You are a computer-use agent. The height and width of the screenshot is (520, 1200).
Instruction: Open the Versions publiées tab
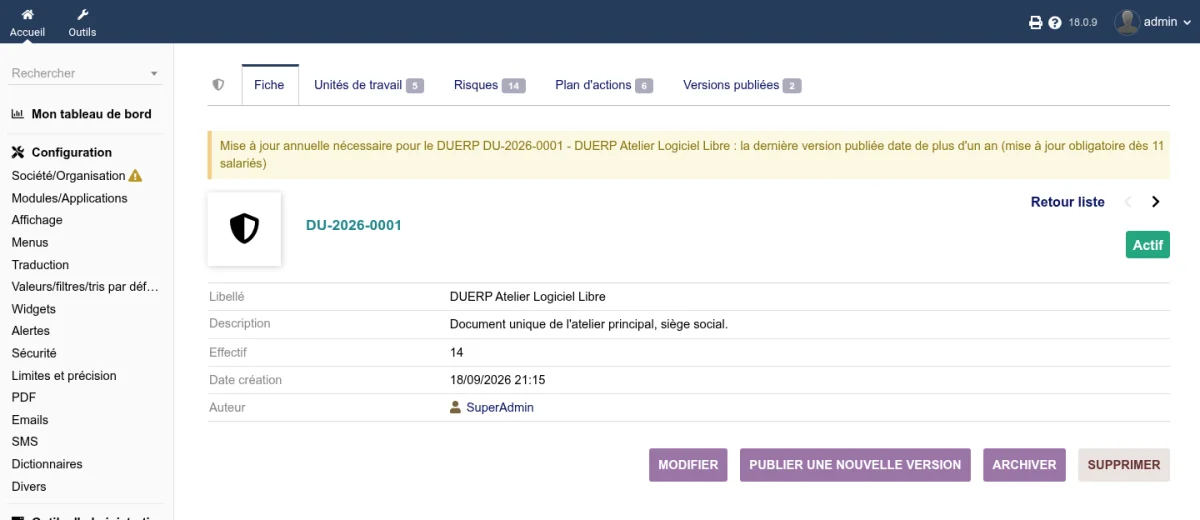(x=742, y=85)
